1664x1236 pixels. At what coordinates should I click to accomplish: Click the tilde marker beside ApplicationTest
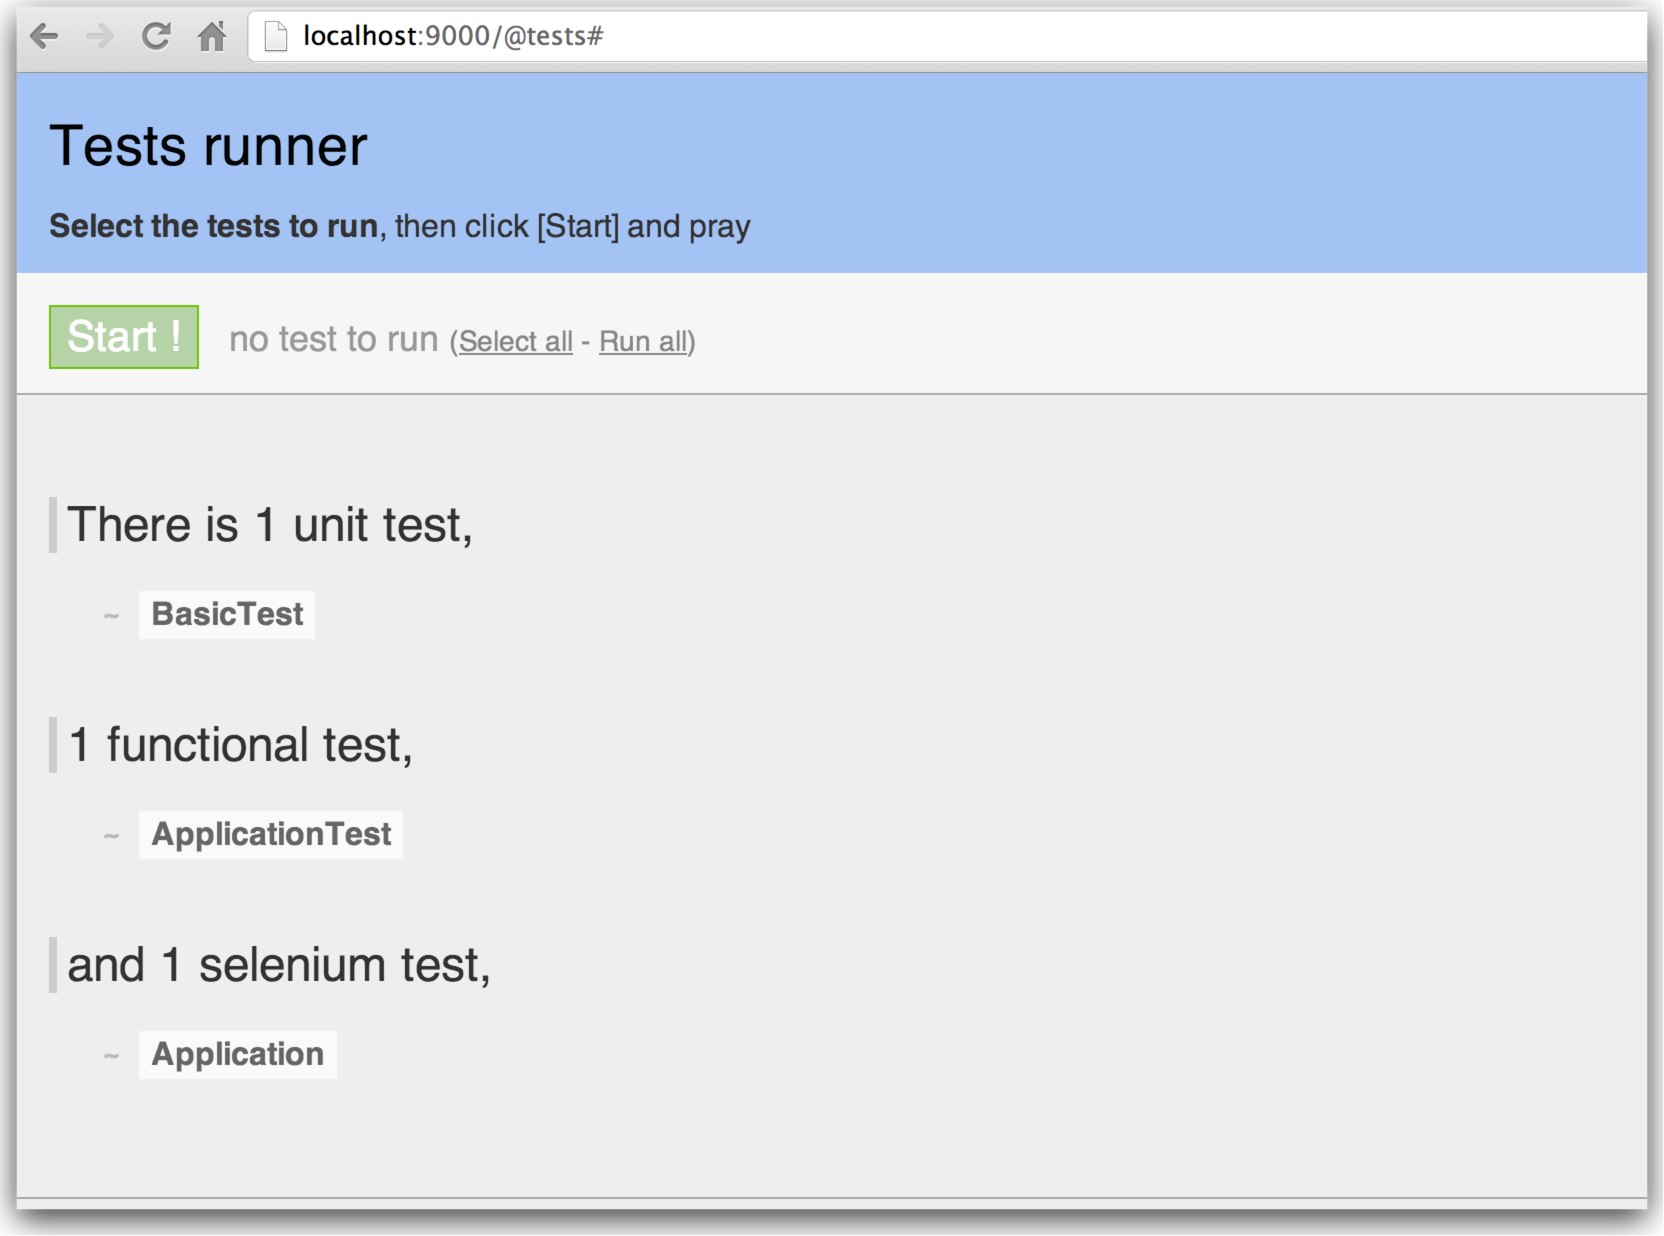click(x=111, y=836)
